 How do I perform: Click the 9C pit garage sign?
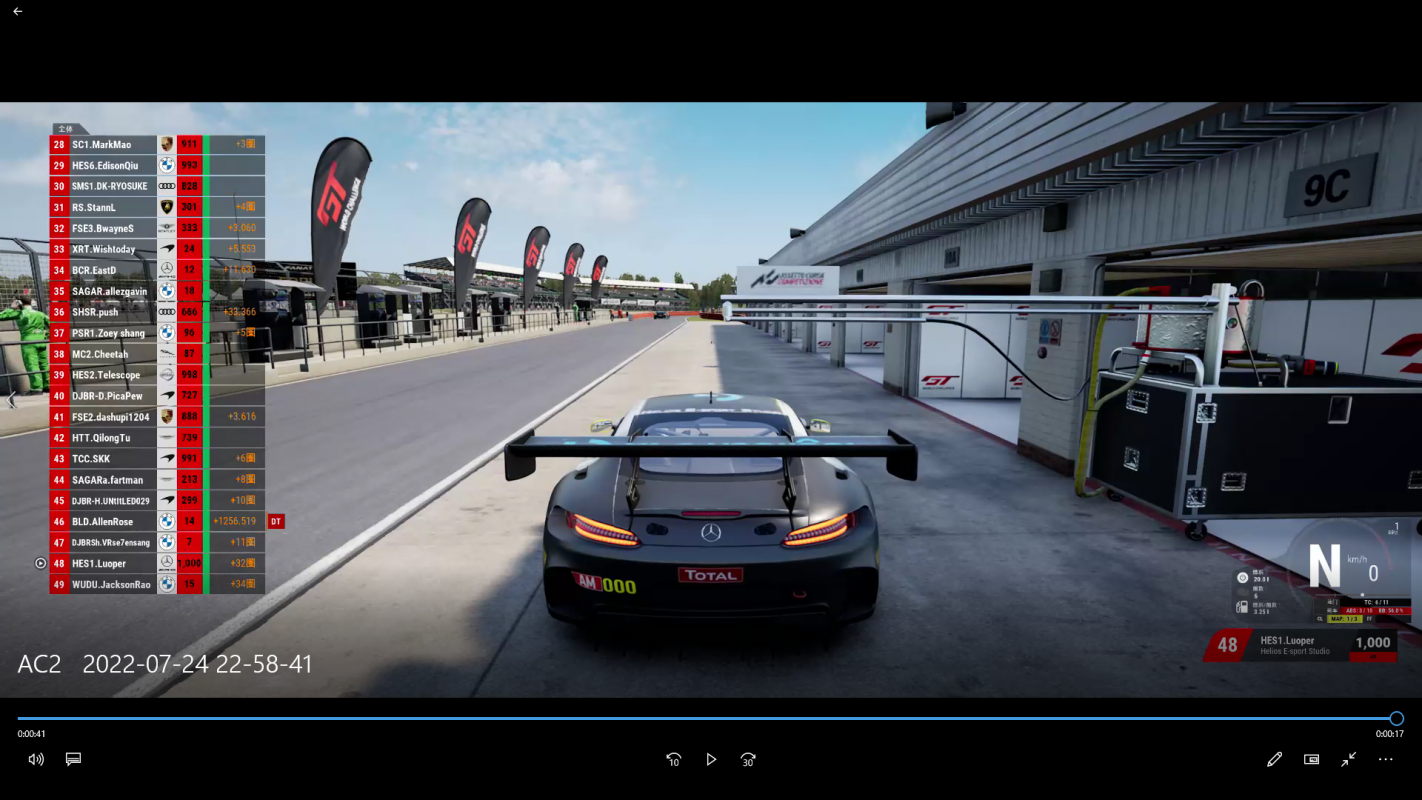[x=1330, y=185]
